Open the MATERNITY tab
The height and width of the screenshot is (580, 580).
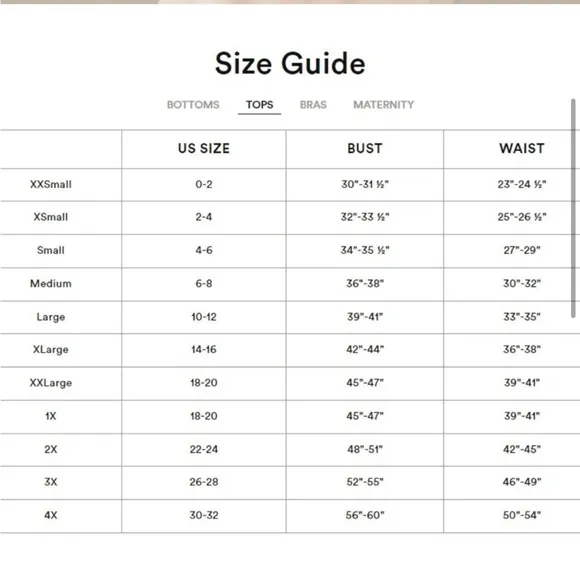point(384,105)
